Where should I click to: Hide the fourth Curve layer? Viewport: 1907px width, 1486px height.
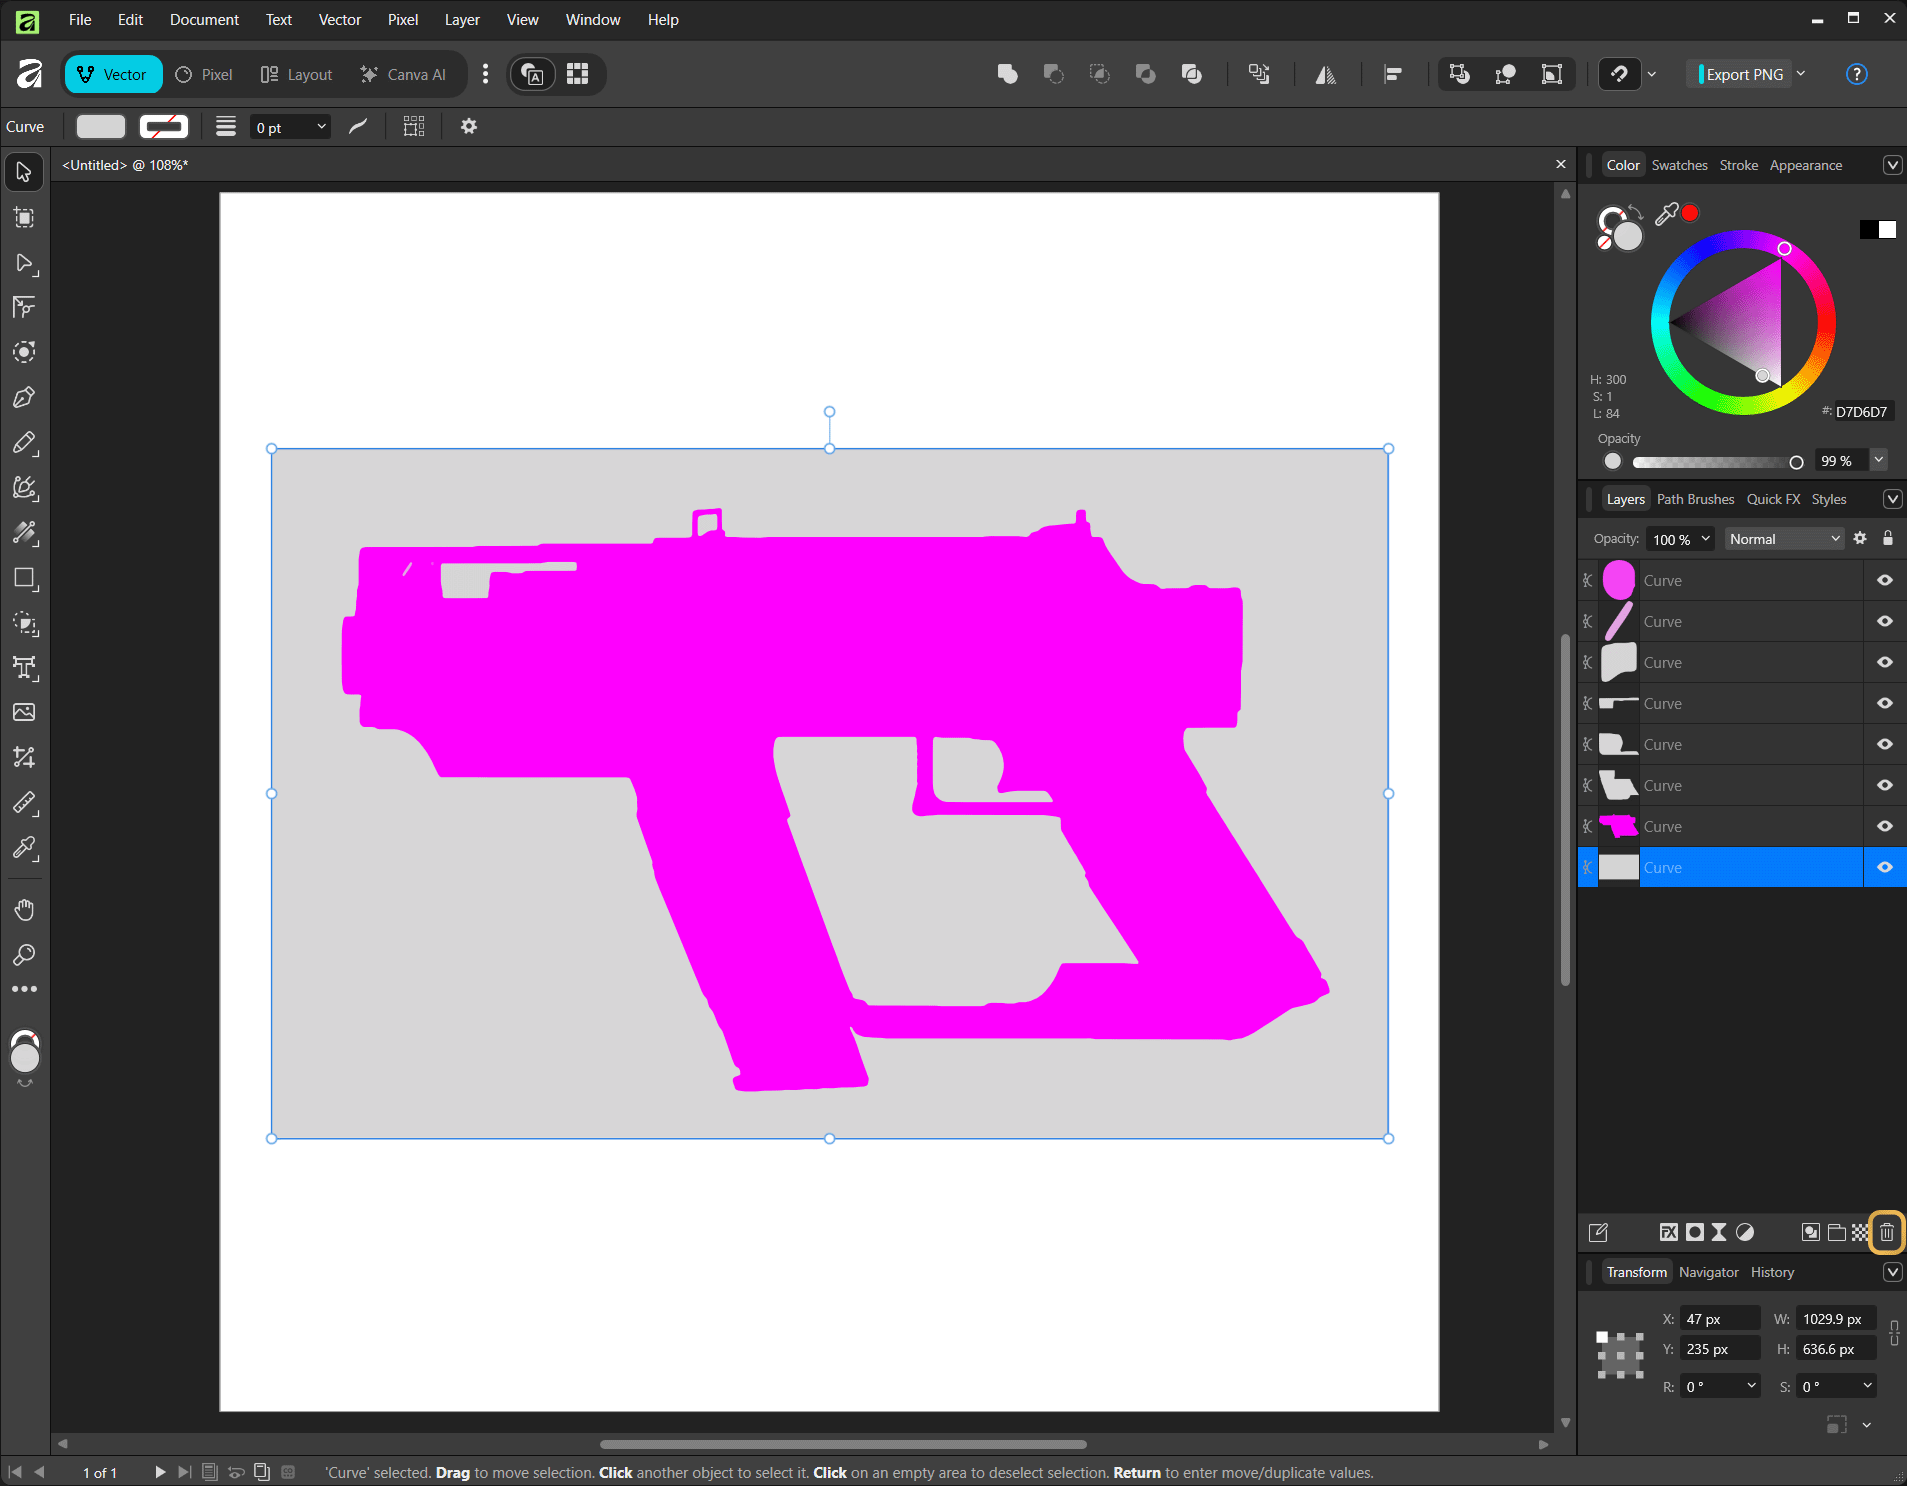pyautogui.click(x=1885, y=703)
